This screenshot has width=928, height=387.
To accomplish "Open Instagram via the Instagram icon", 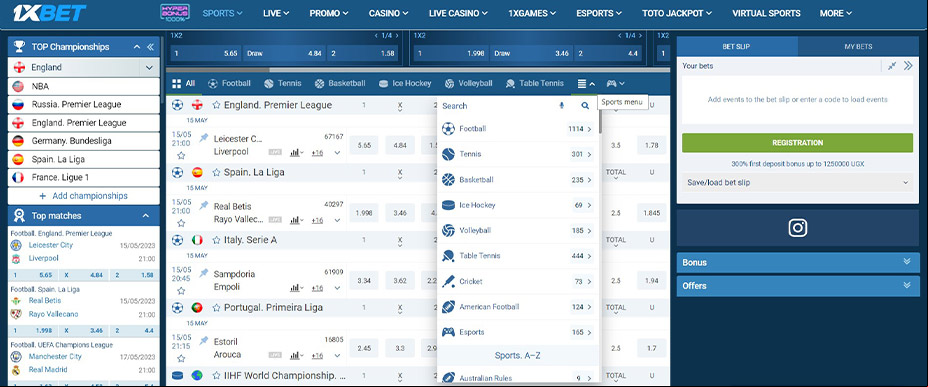I will tap(798, 228).
